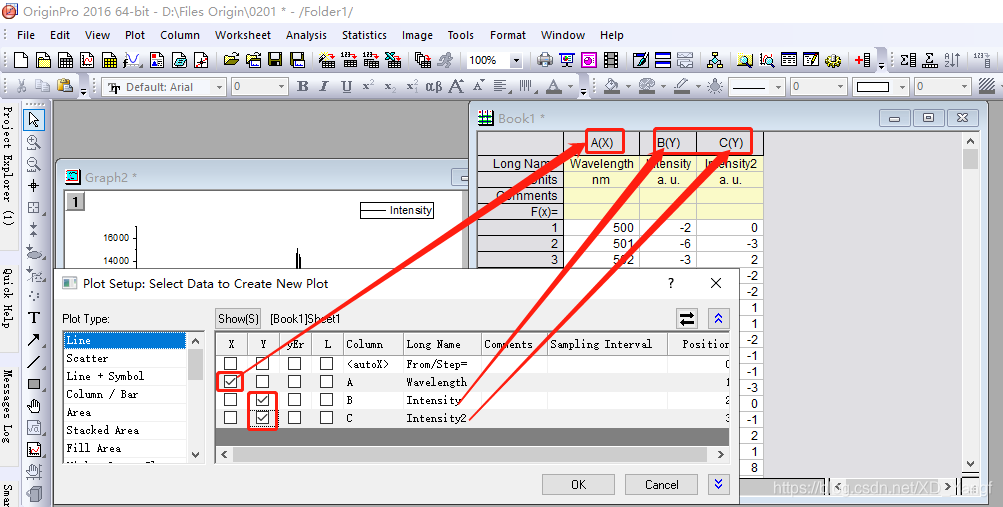
Task: Open the Statistics menu
Action: coord(364,35)
